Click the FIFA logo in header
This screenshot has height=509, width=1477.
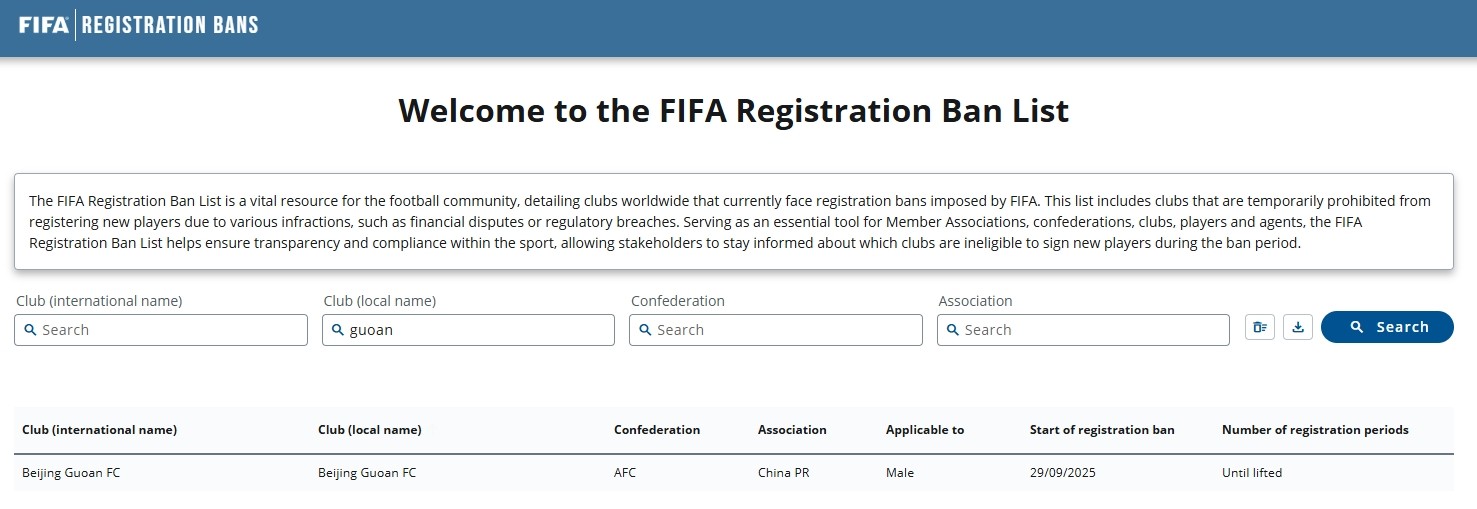[44, 25]
